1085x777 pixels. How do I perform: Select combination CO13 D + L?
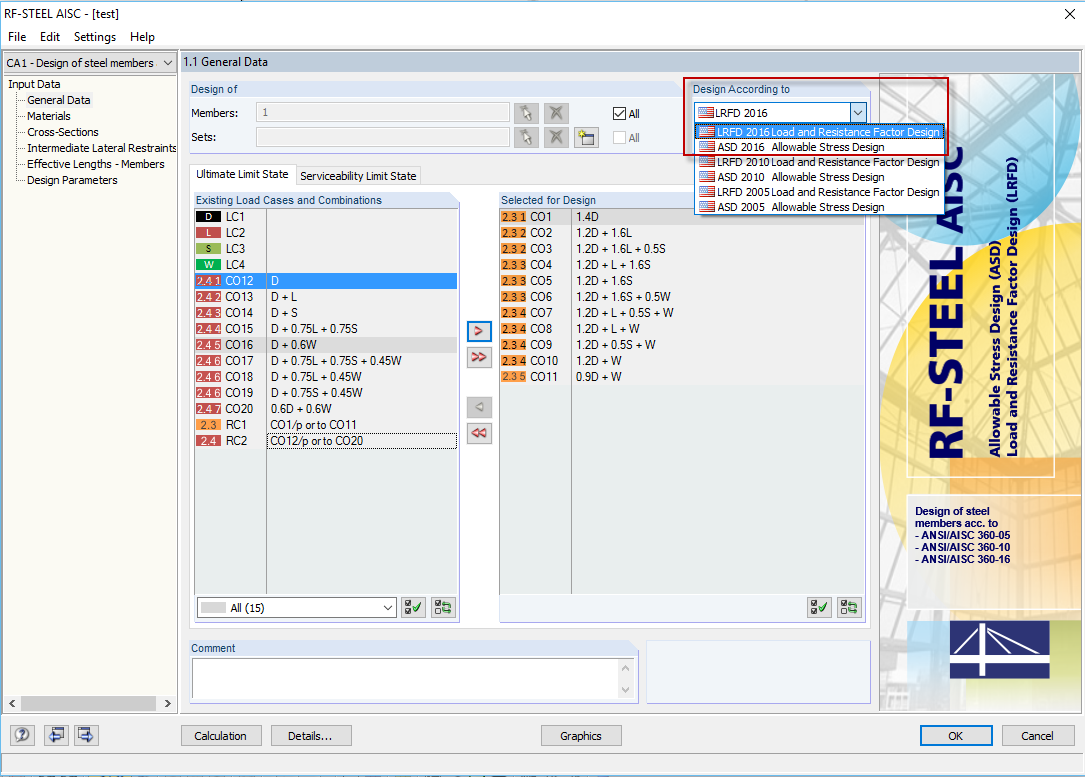(326, 296)
